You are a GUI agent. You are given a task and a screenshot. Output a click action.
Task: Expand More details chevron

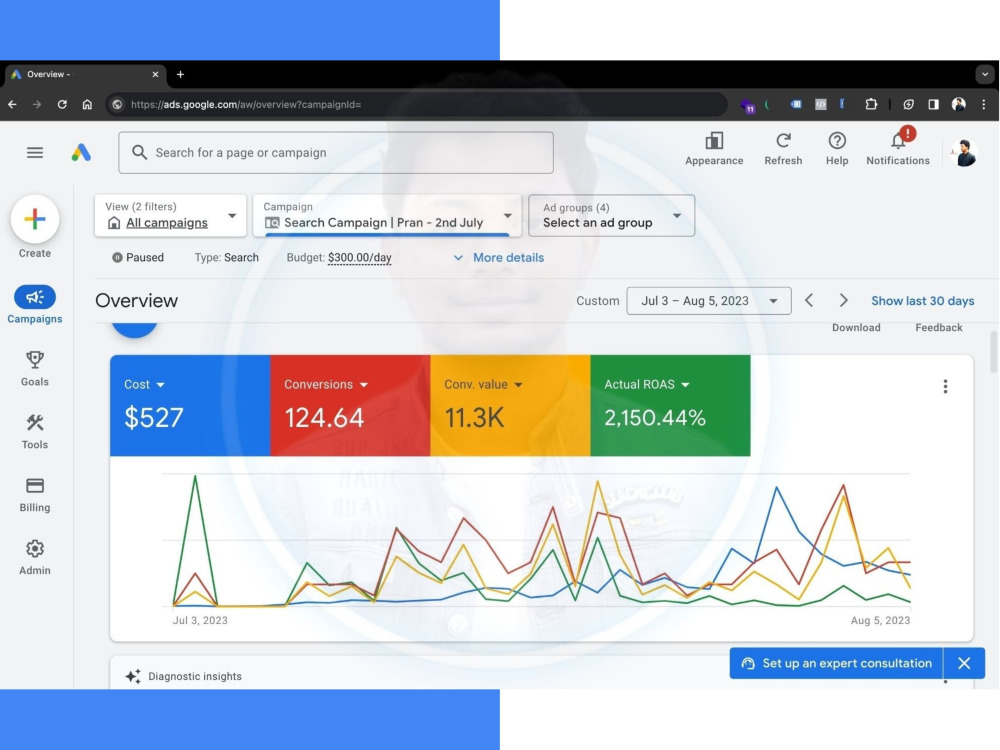coord(458,258)
